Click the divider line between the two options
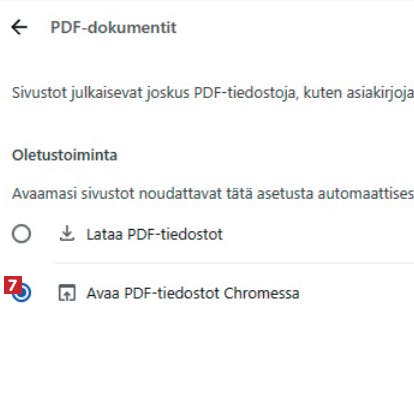This screenshot has height=396, width=414. tap(235, 263)
